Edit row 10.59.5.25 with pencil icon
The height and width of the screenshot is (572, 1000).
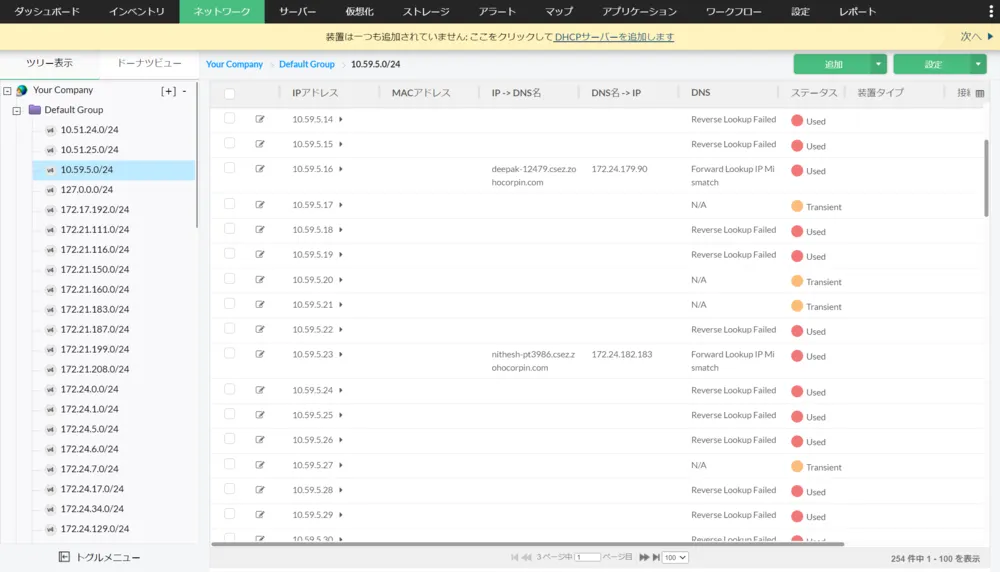click(260, 414)
